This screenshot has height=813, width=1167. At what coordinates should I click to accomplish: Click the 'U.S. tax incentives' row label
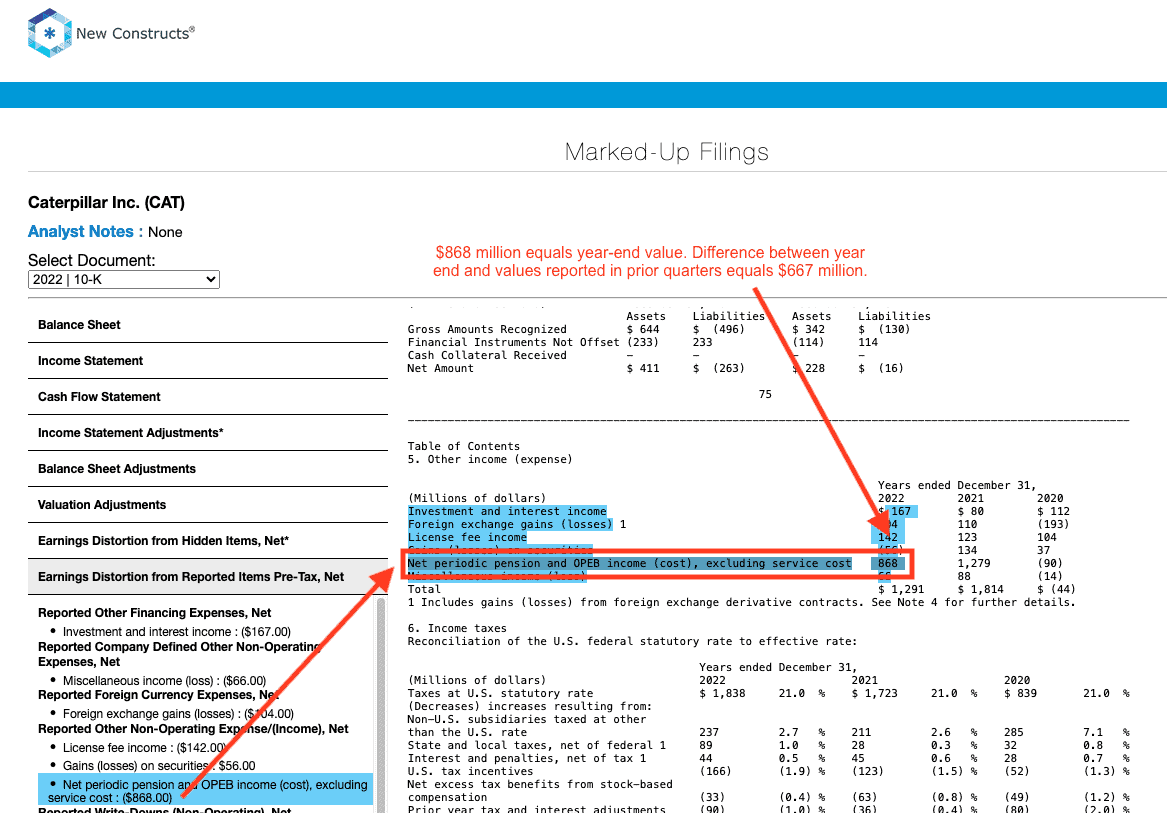click(470, 771)
